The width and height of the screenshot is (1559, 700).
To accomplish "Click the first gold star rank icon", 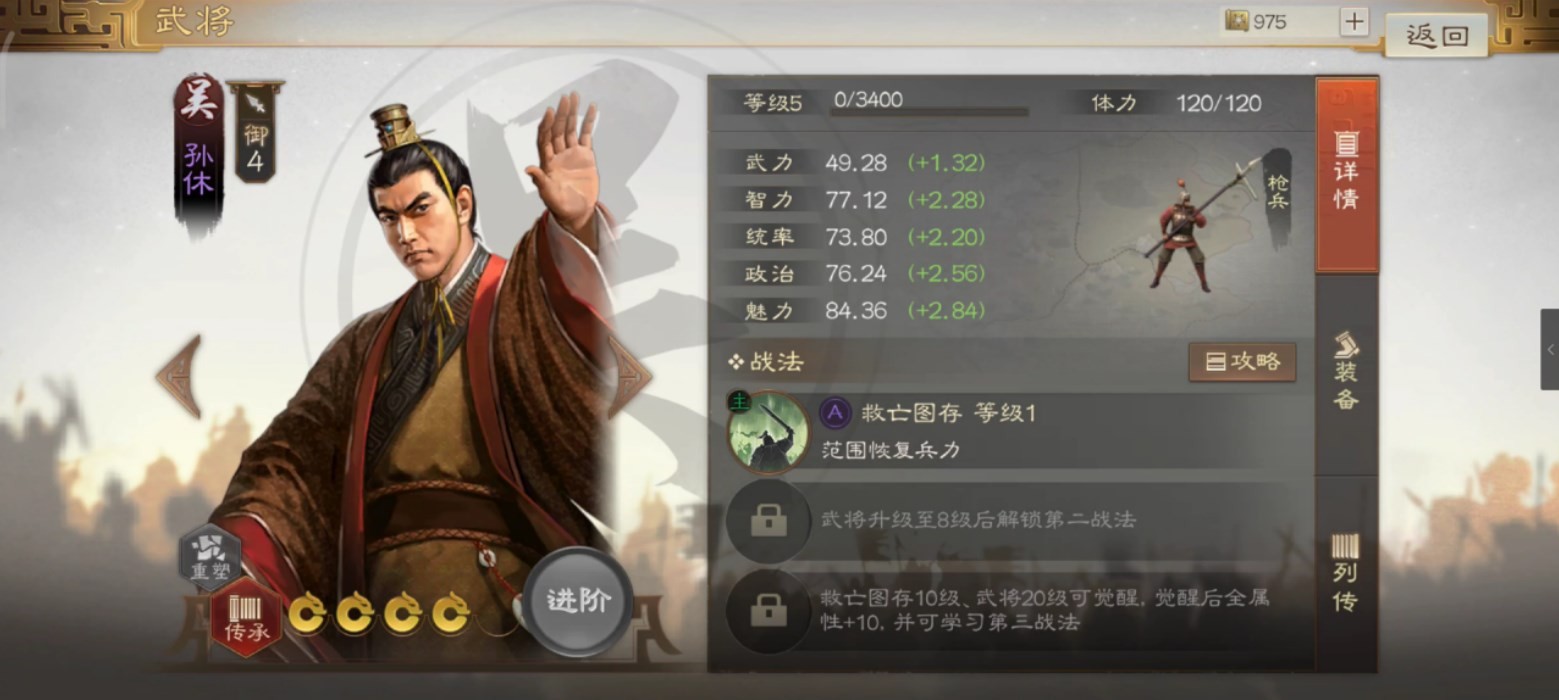I will coord(307,612).
